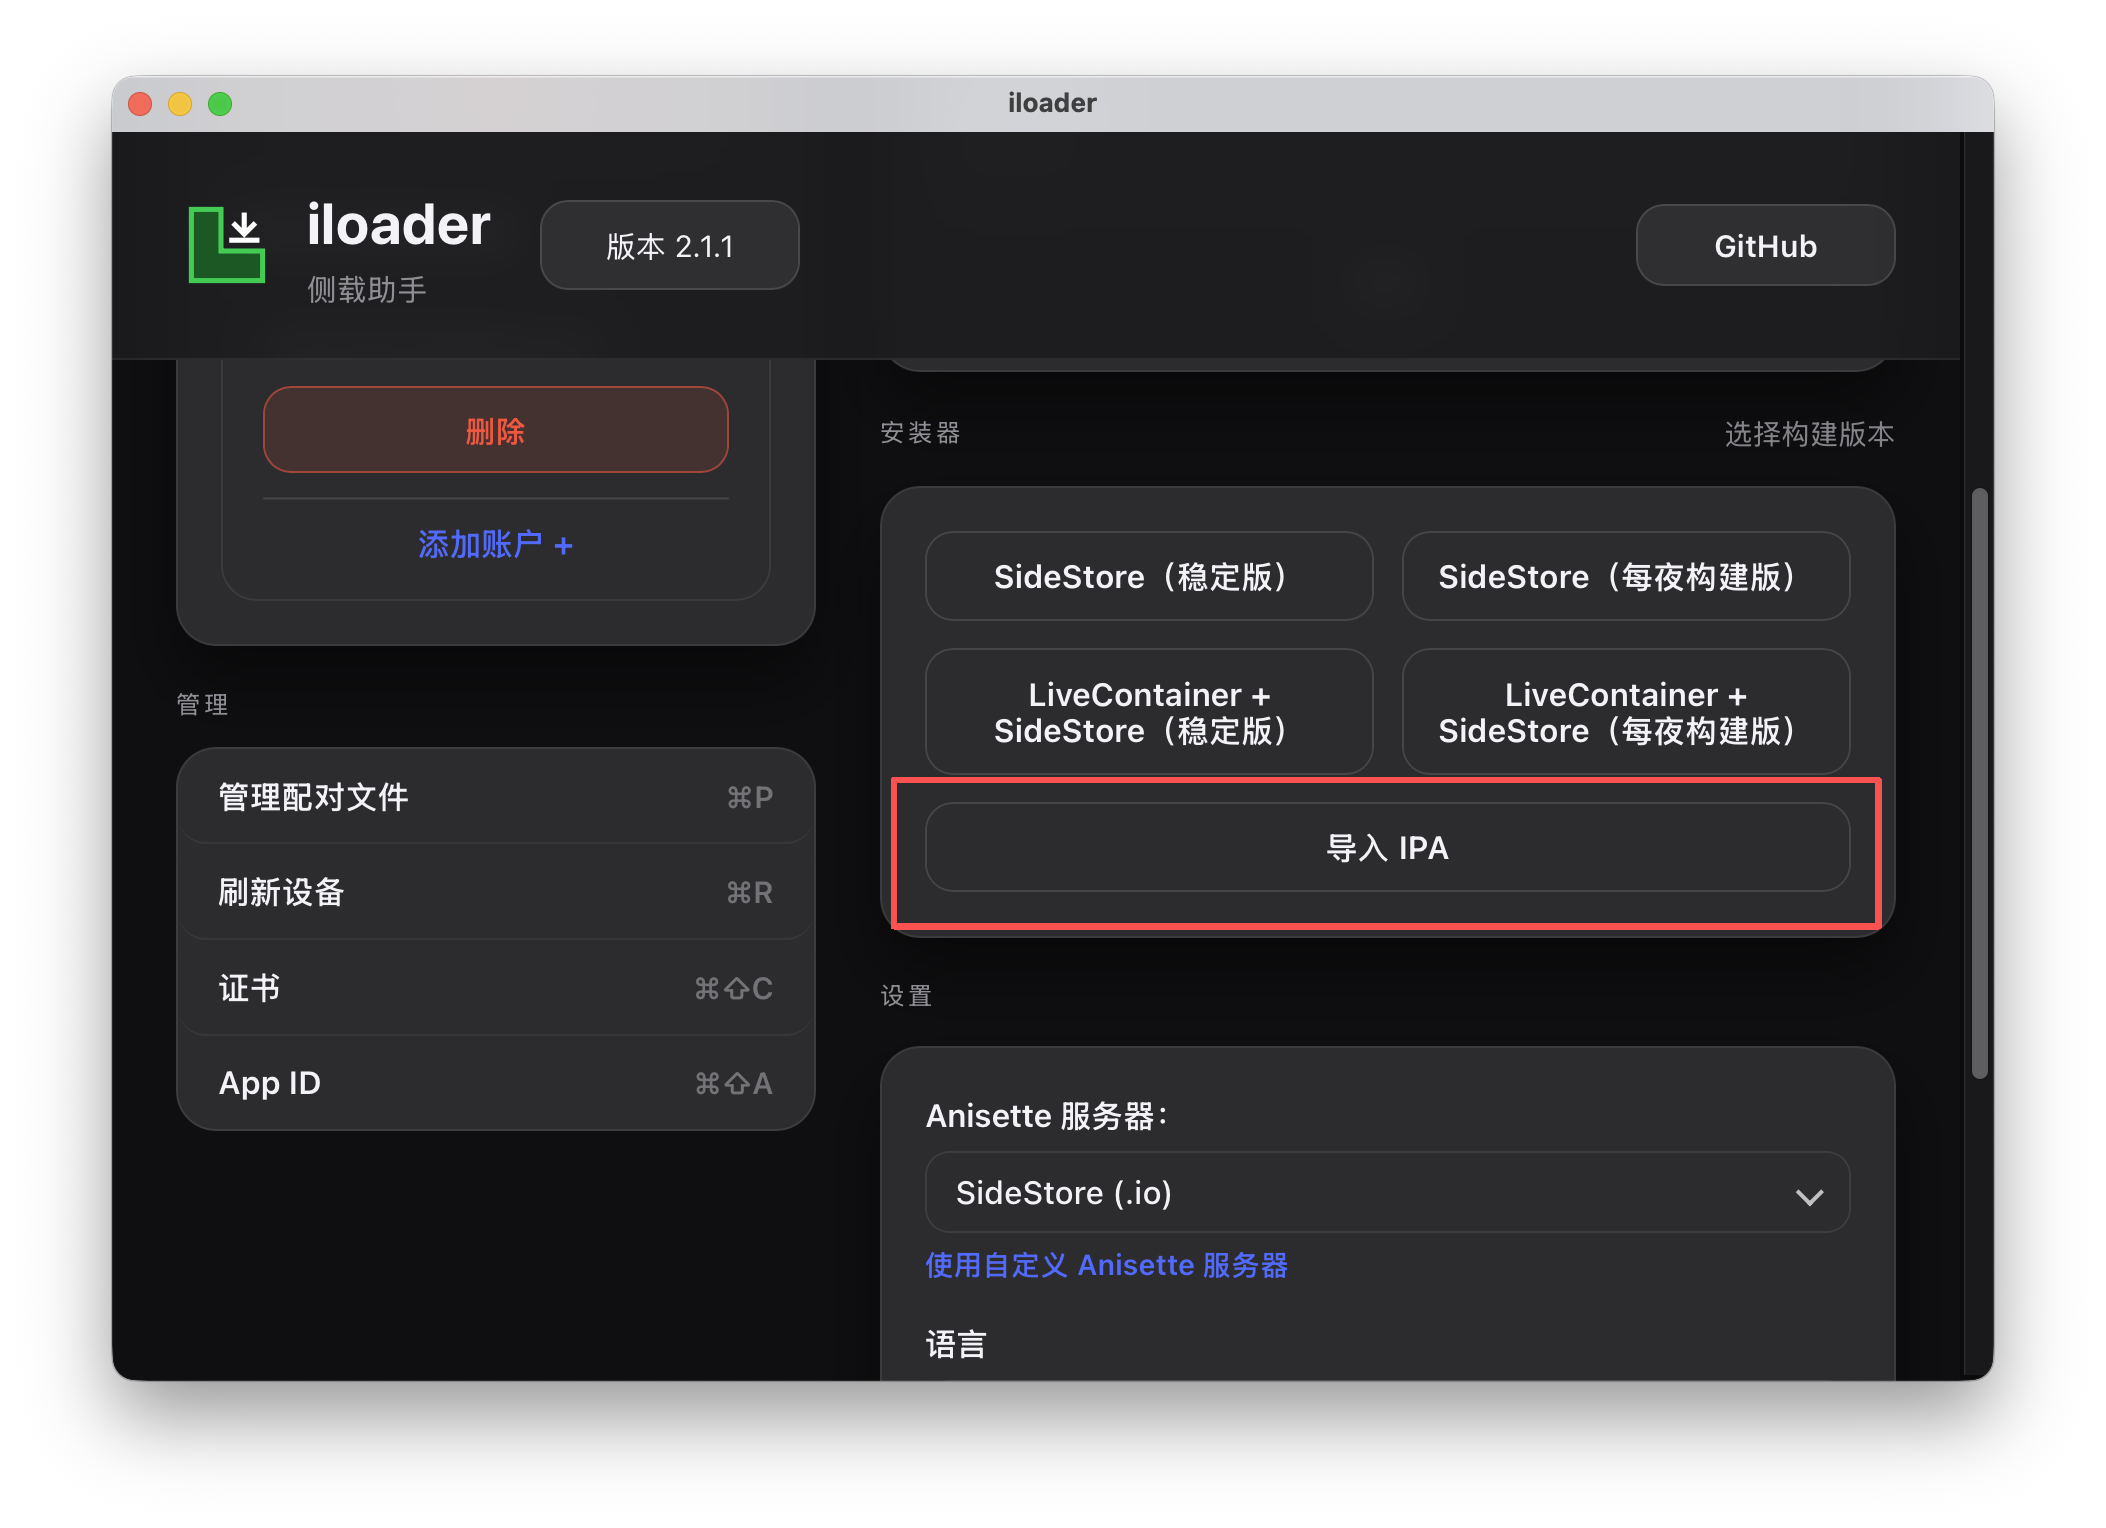Click the yellow minimize window button
Screen dimensions: 2106x1528
tap(180, 104)
